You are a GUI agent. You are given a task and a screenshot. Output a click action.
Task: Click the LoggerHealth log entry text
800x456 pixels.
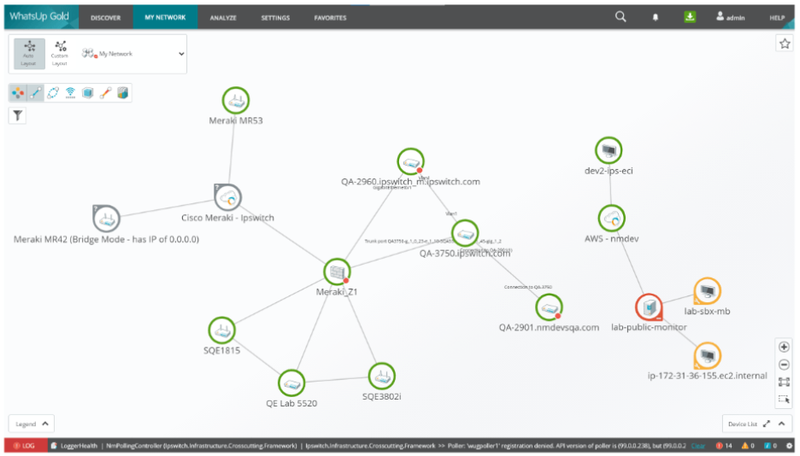pyautogui.click(x=79, y=446)
